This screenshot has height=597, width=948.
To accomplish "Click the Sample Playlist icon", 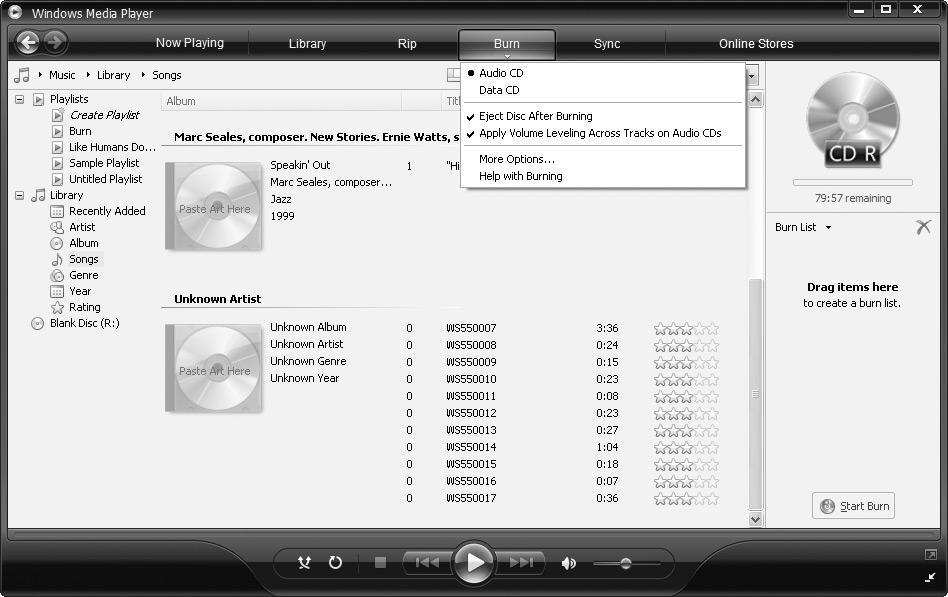I will pyautogui.click(x=57, y=163).
